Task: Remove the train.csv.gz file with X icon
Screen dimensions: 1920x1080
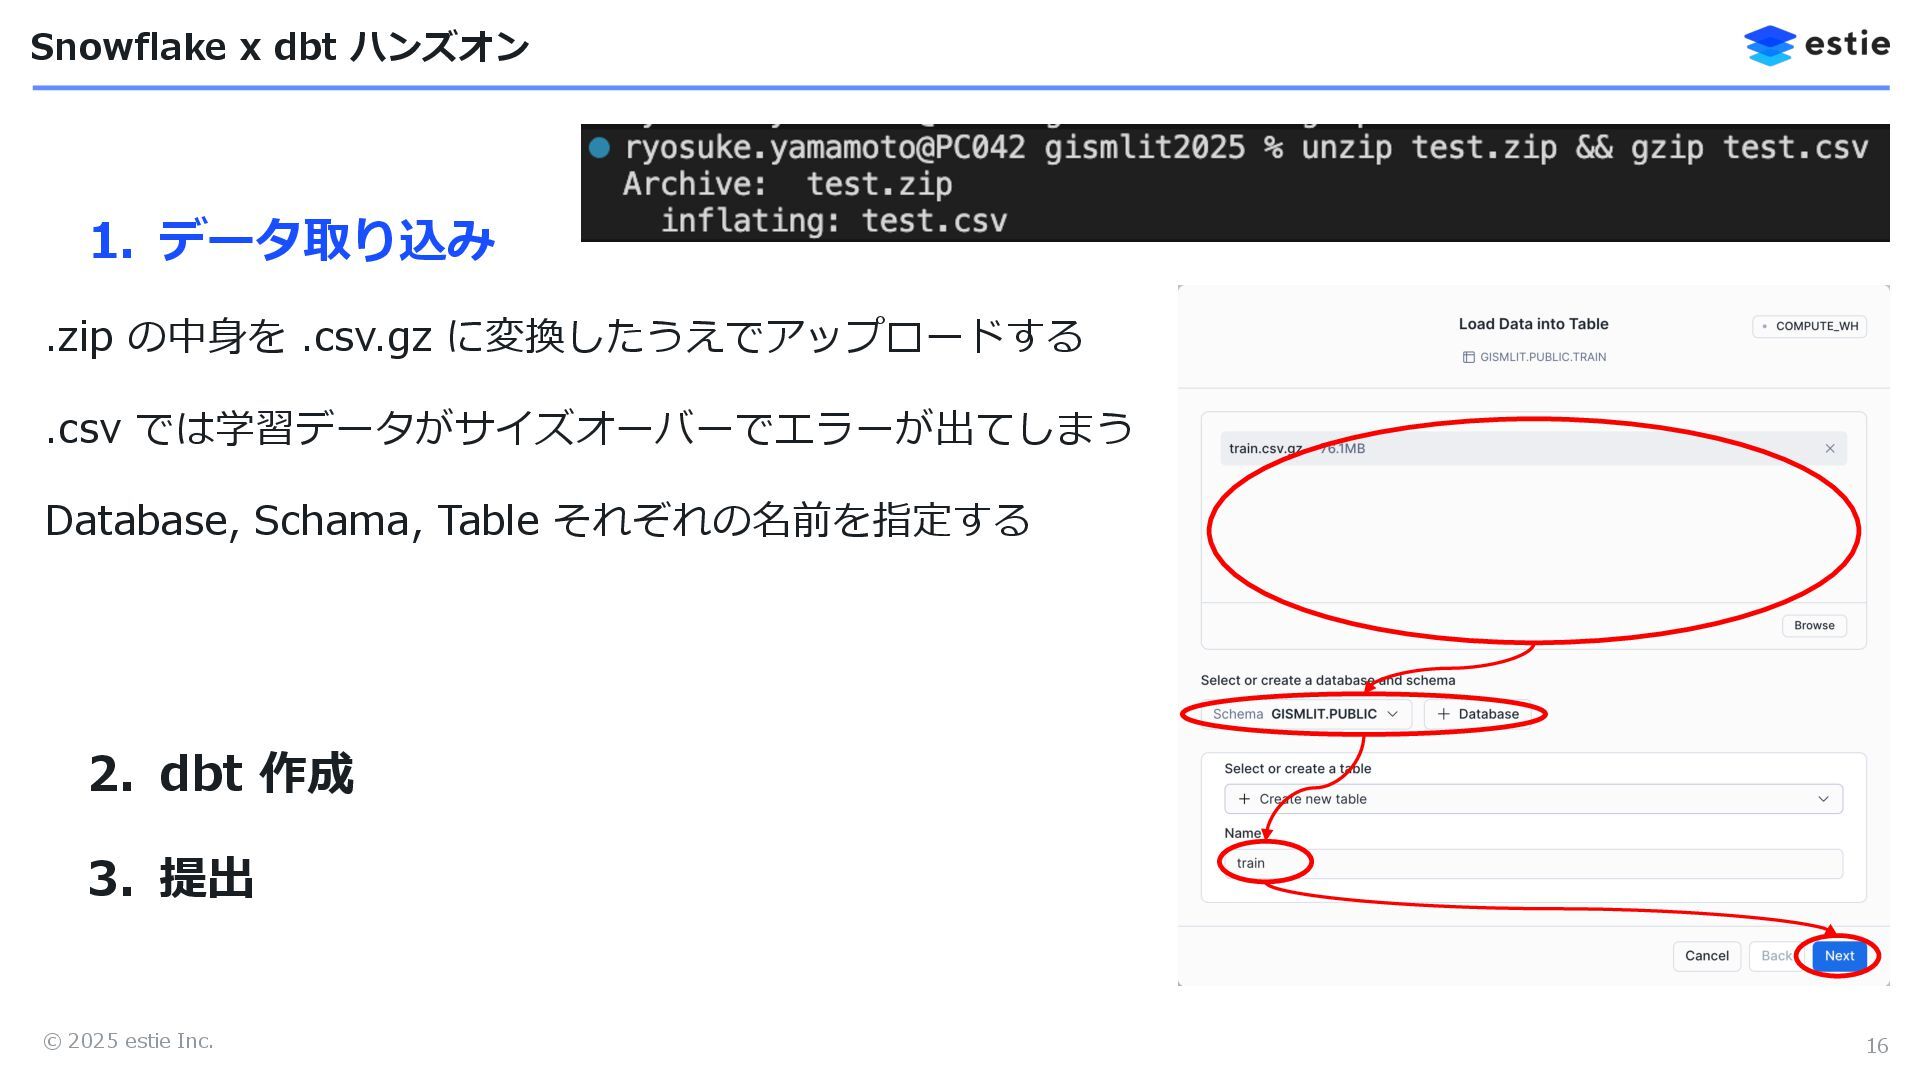Action: click(1829, 449)
